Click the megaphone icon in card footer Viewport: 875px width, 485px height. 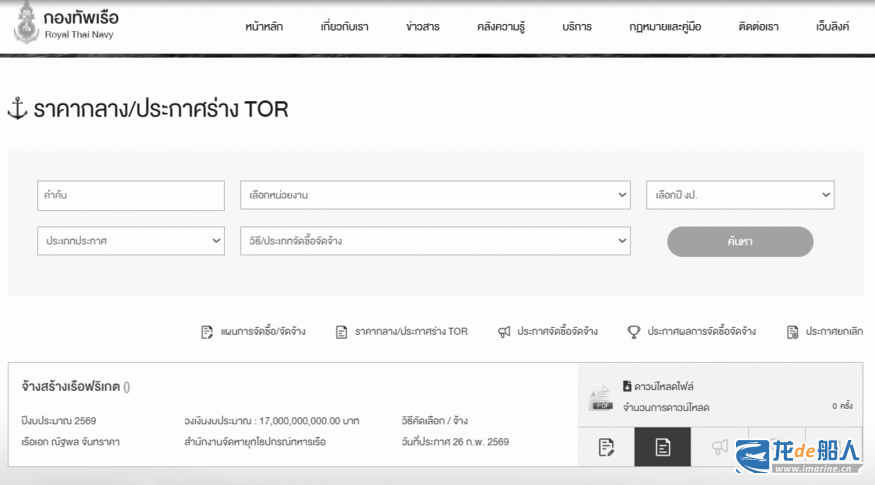(x=719, y=447)
